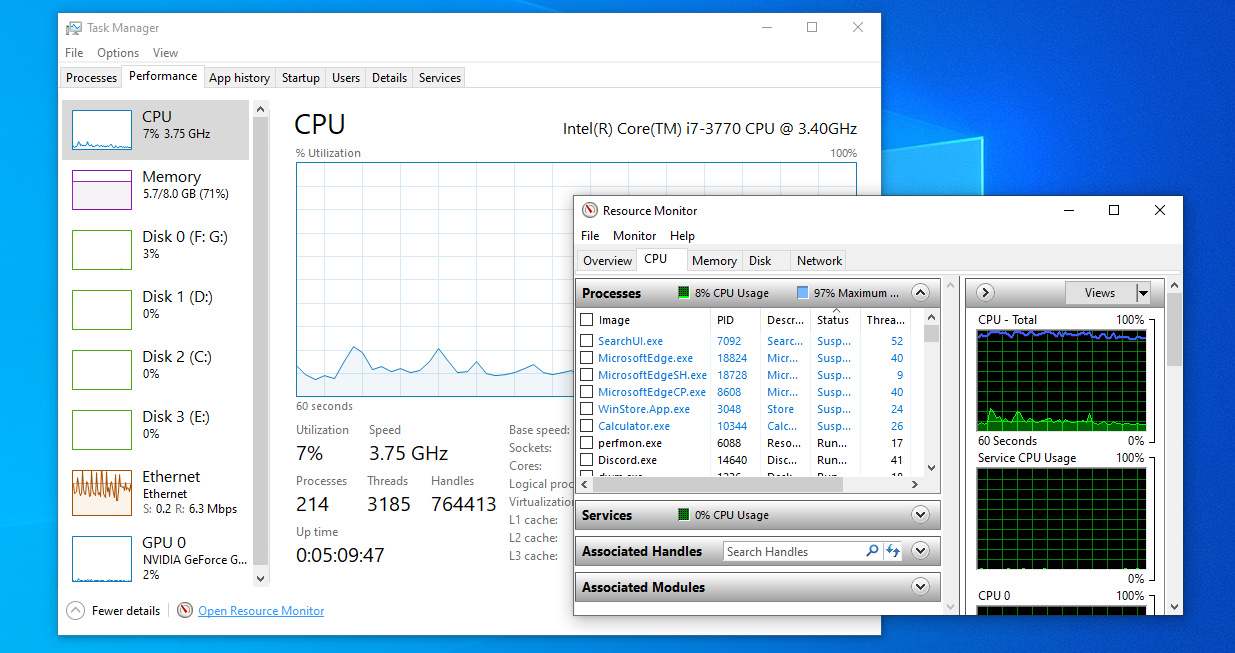Select the CPU graph thumbnail in Task Manager sidebar
This screenshot has width=1235, height=653.
tap(101, 130)
